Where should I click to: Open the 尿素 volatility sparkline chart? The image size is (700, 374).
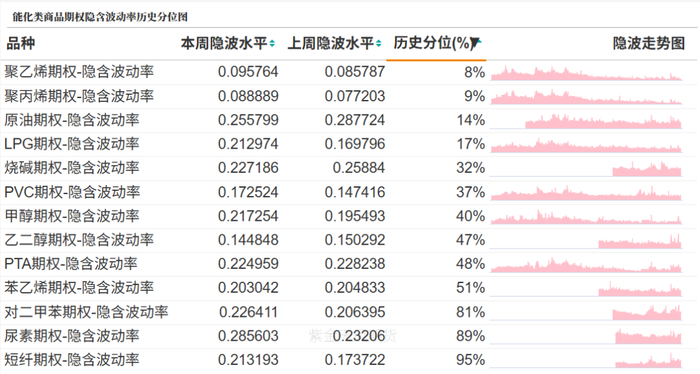586,337
